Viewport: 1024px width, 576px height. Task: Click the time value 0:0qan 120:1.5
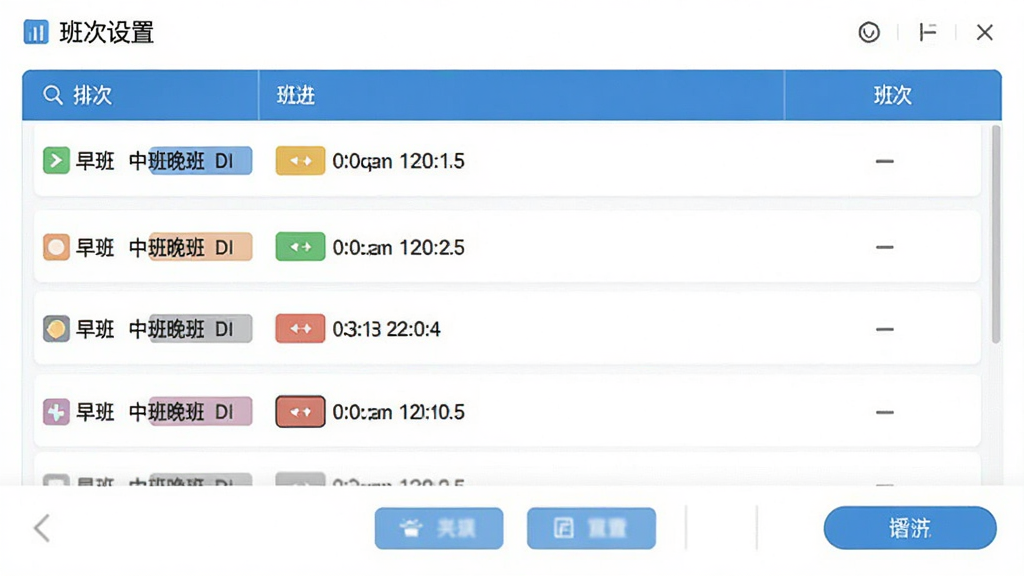tap(398, 161)
